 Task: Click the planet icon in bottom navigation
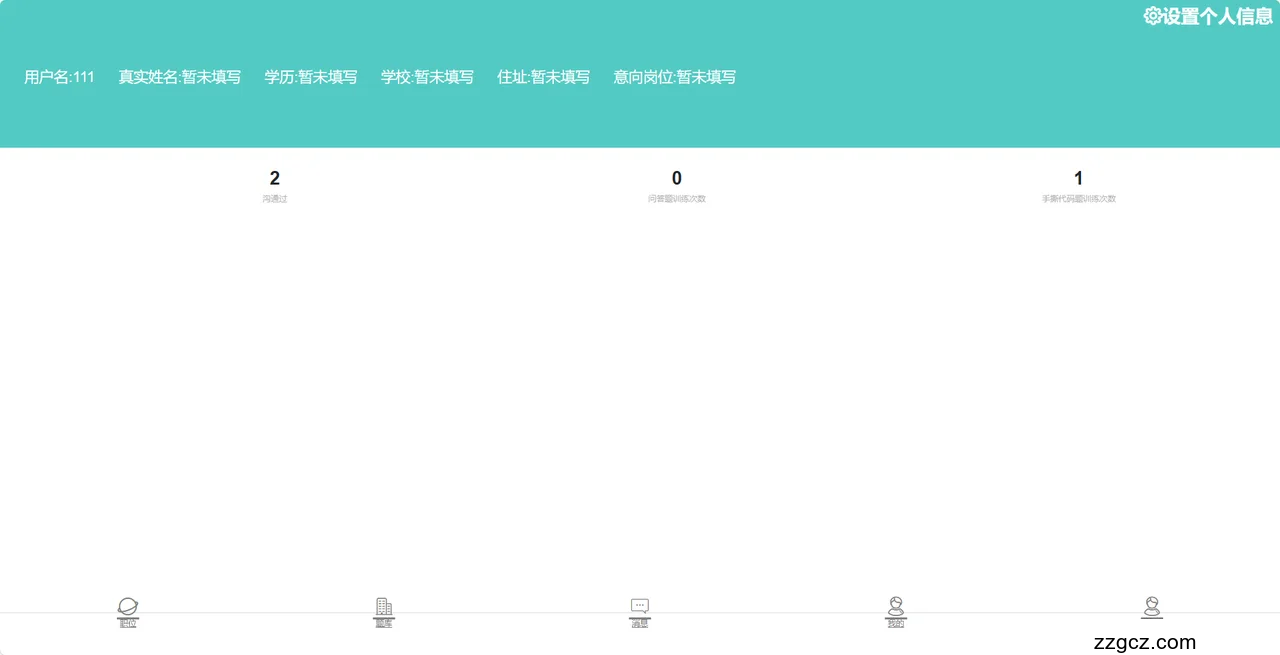(128, 606)
